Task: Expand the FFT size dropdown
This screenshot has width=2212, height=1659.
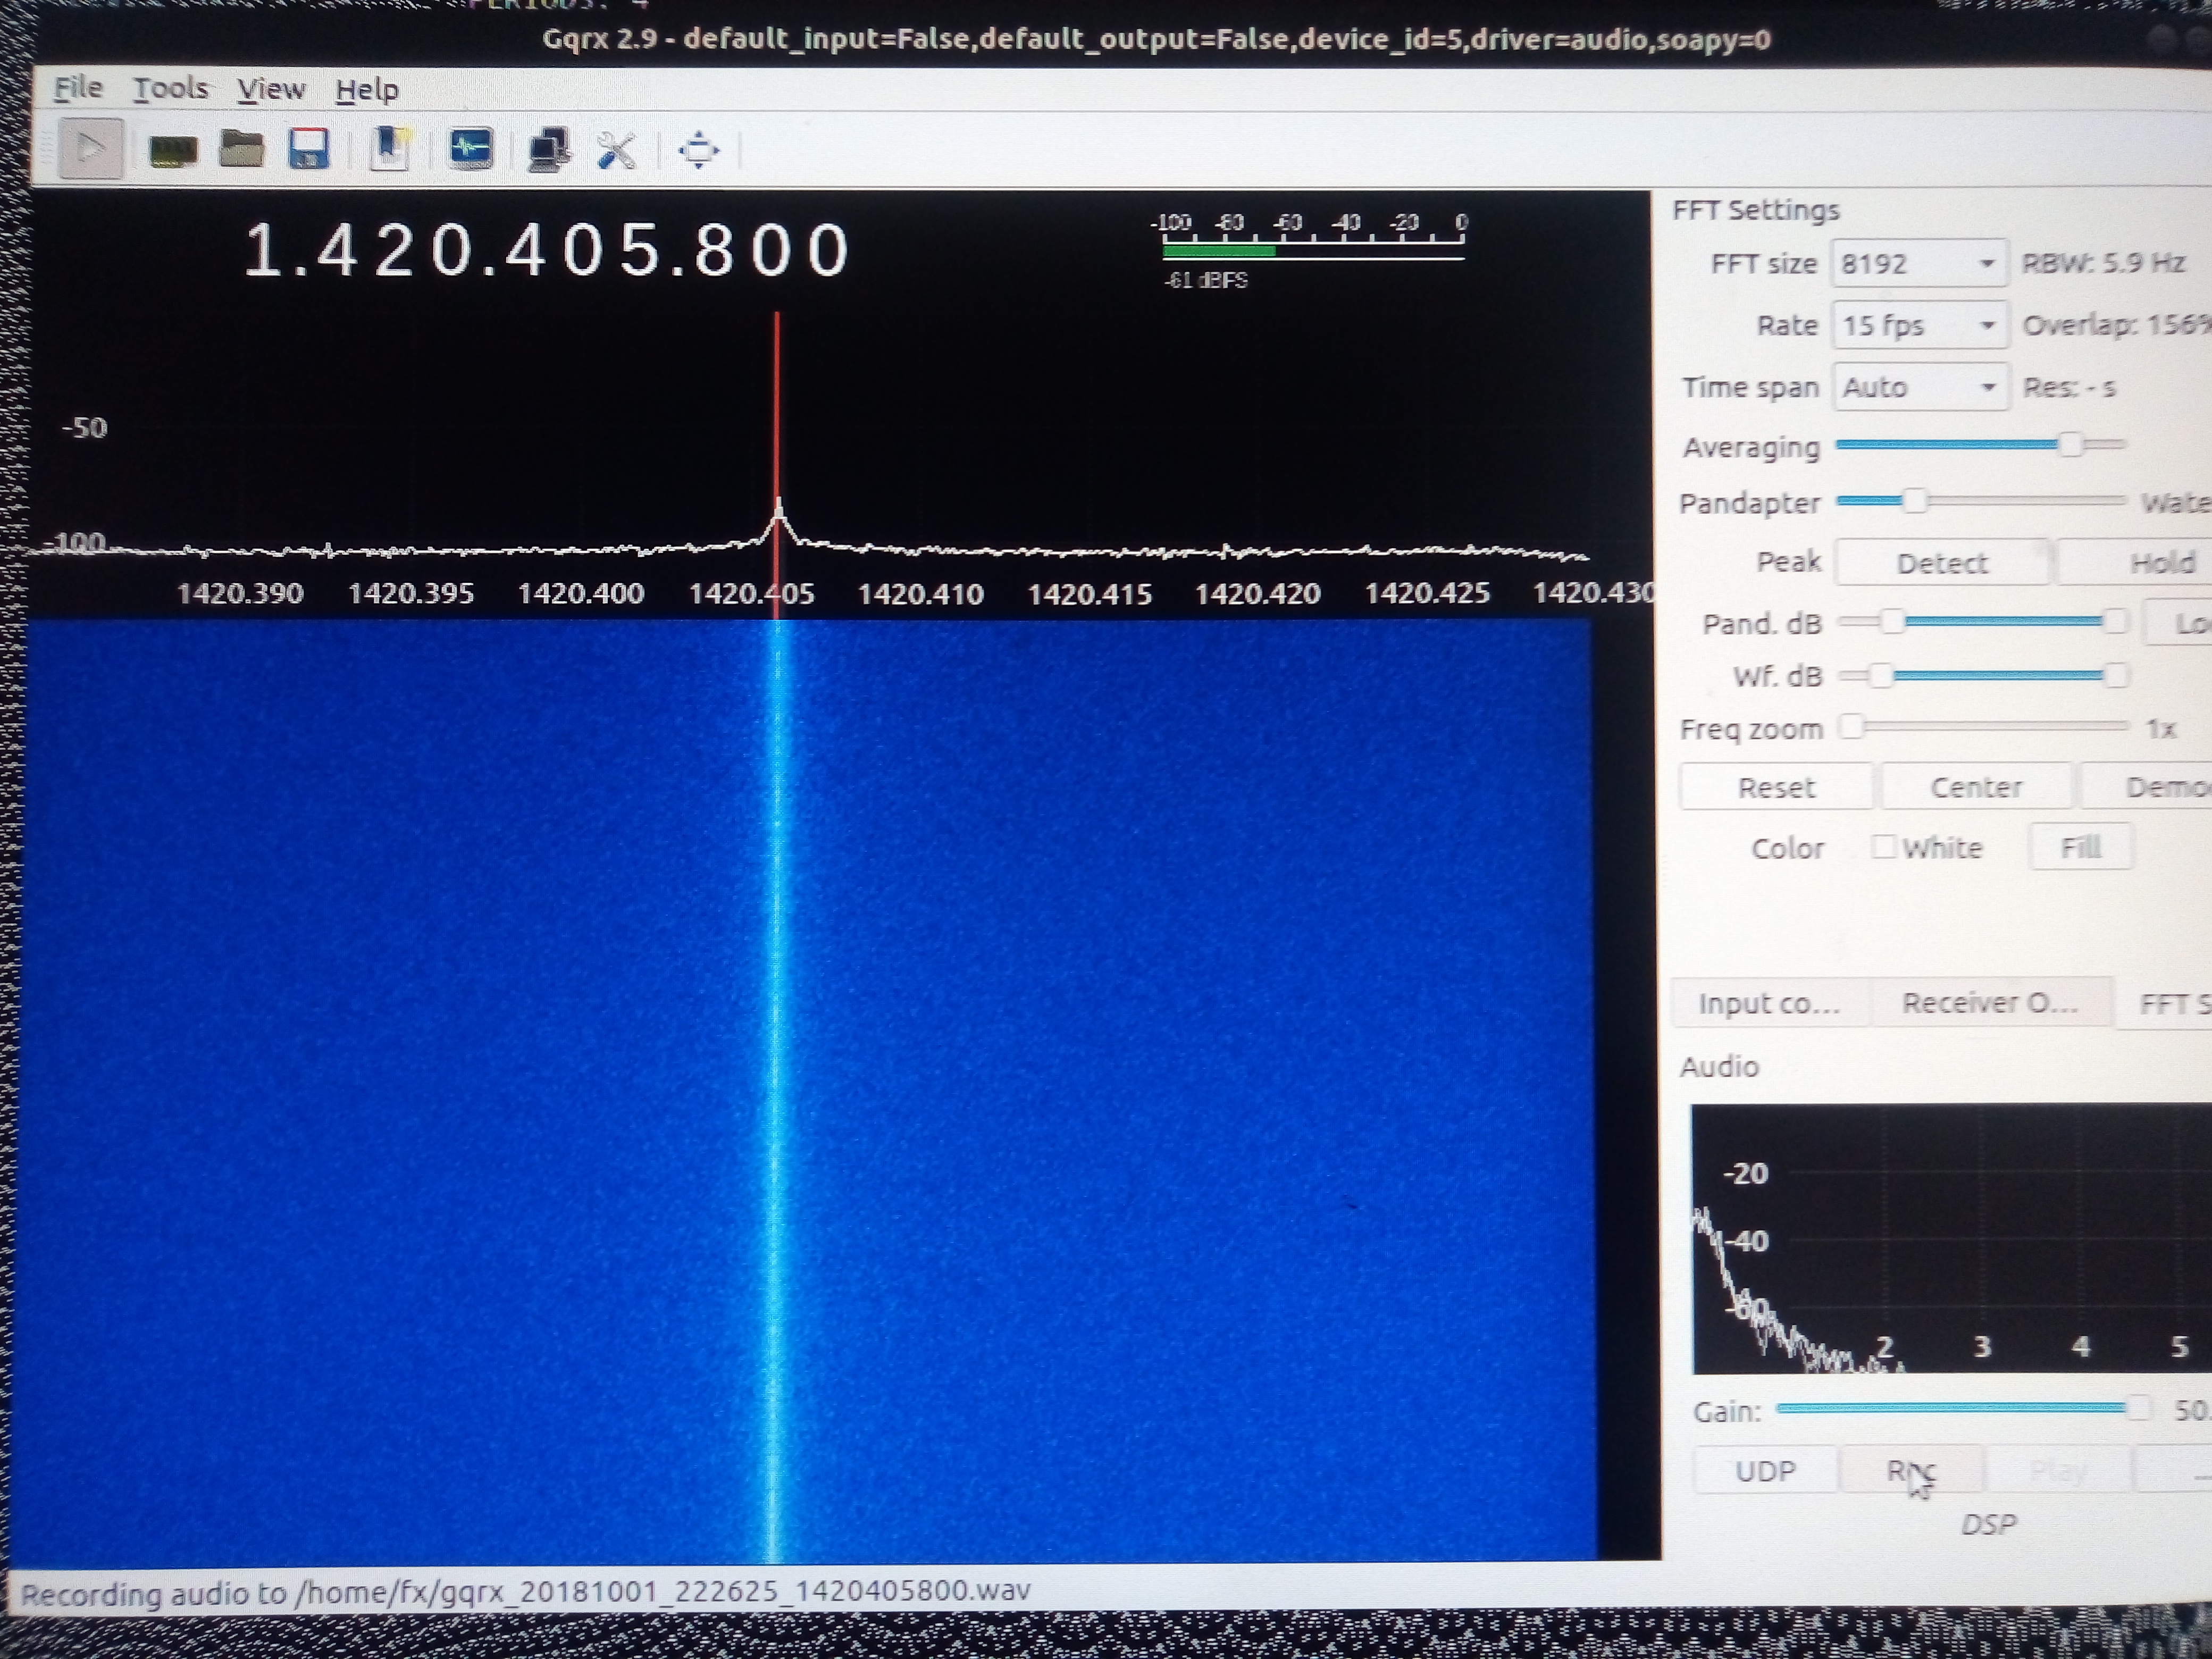Action: 1918,264
